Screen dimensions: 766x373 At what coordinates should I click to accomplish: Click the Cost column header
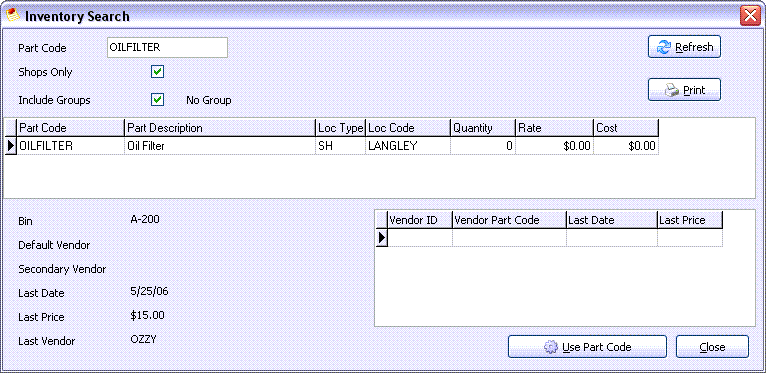click(626, 128)
